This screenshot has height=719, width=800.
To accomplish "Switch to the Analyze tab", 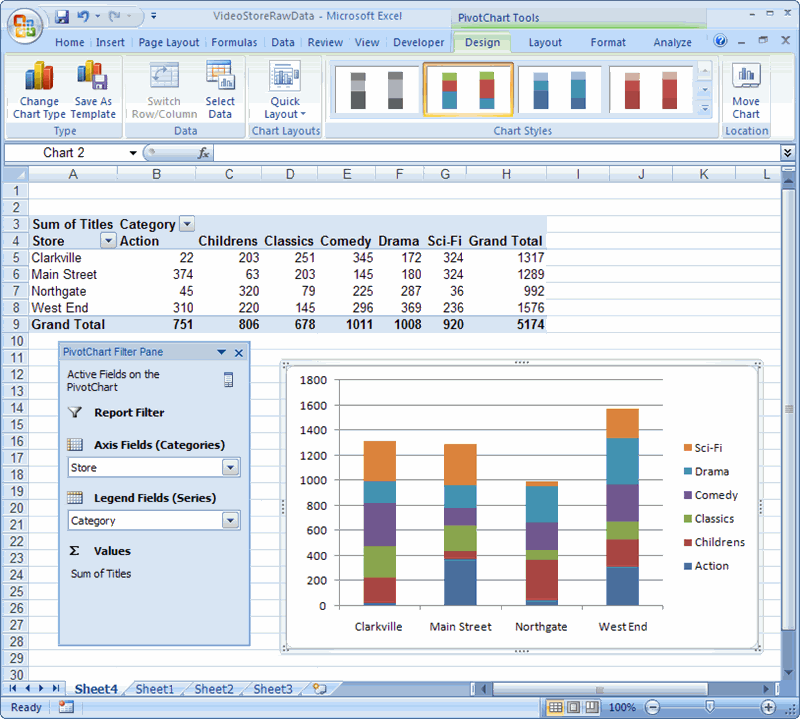I will [672, 42].
